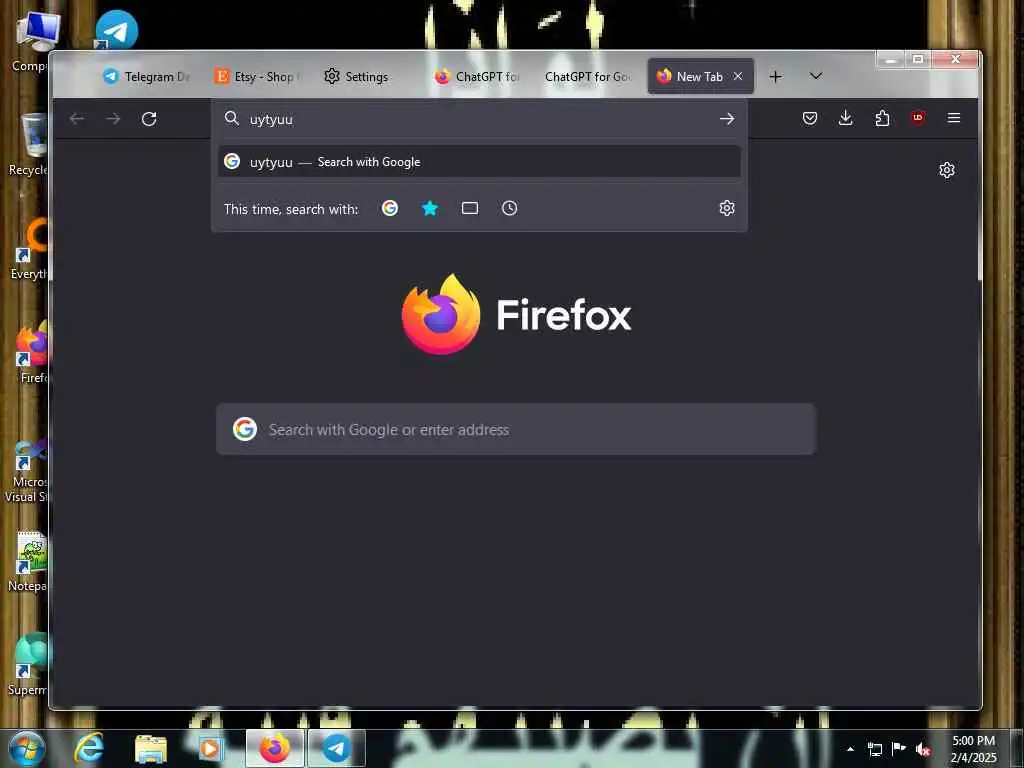Viewport: 1024px width, 768px height.
Task: Expand the list all tabs chevron
Action: click(816, 76)
